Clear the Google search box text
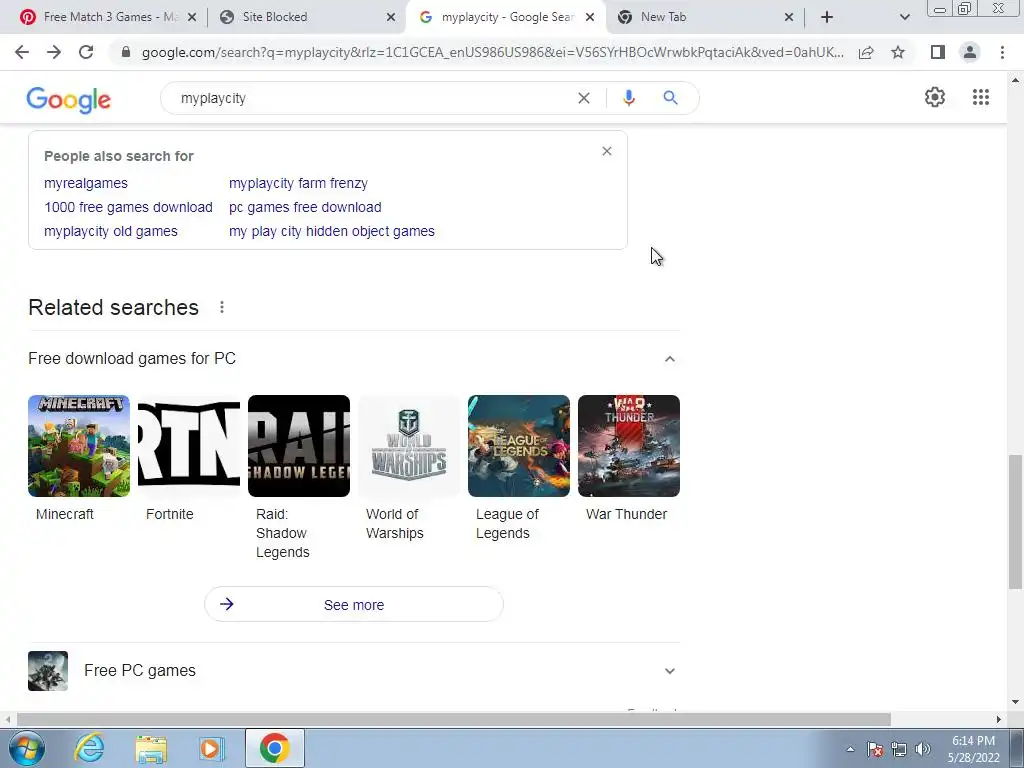 point(584,98)
